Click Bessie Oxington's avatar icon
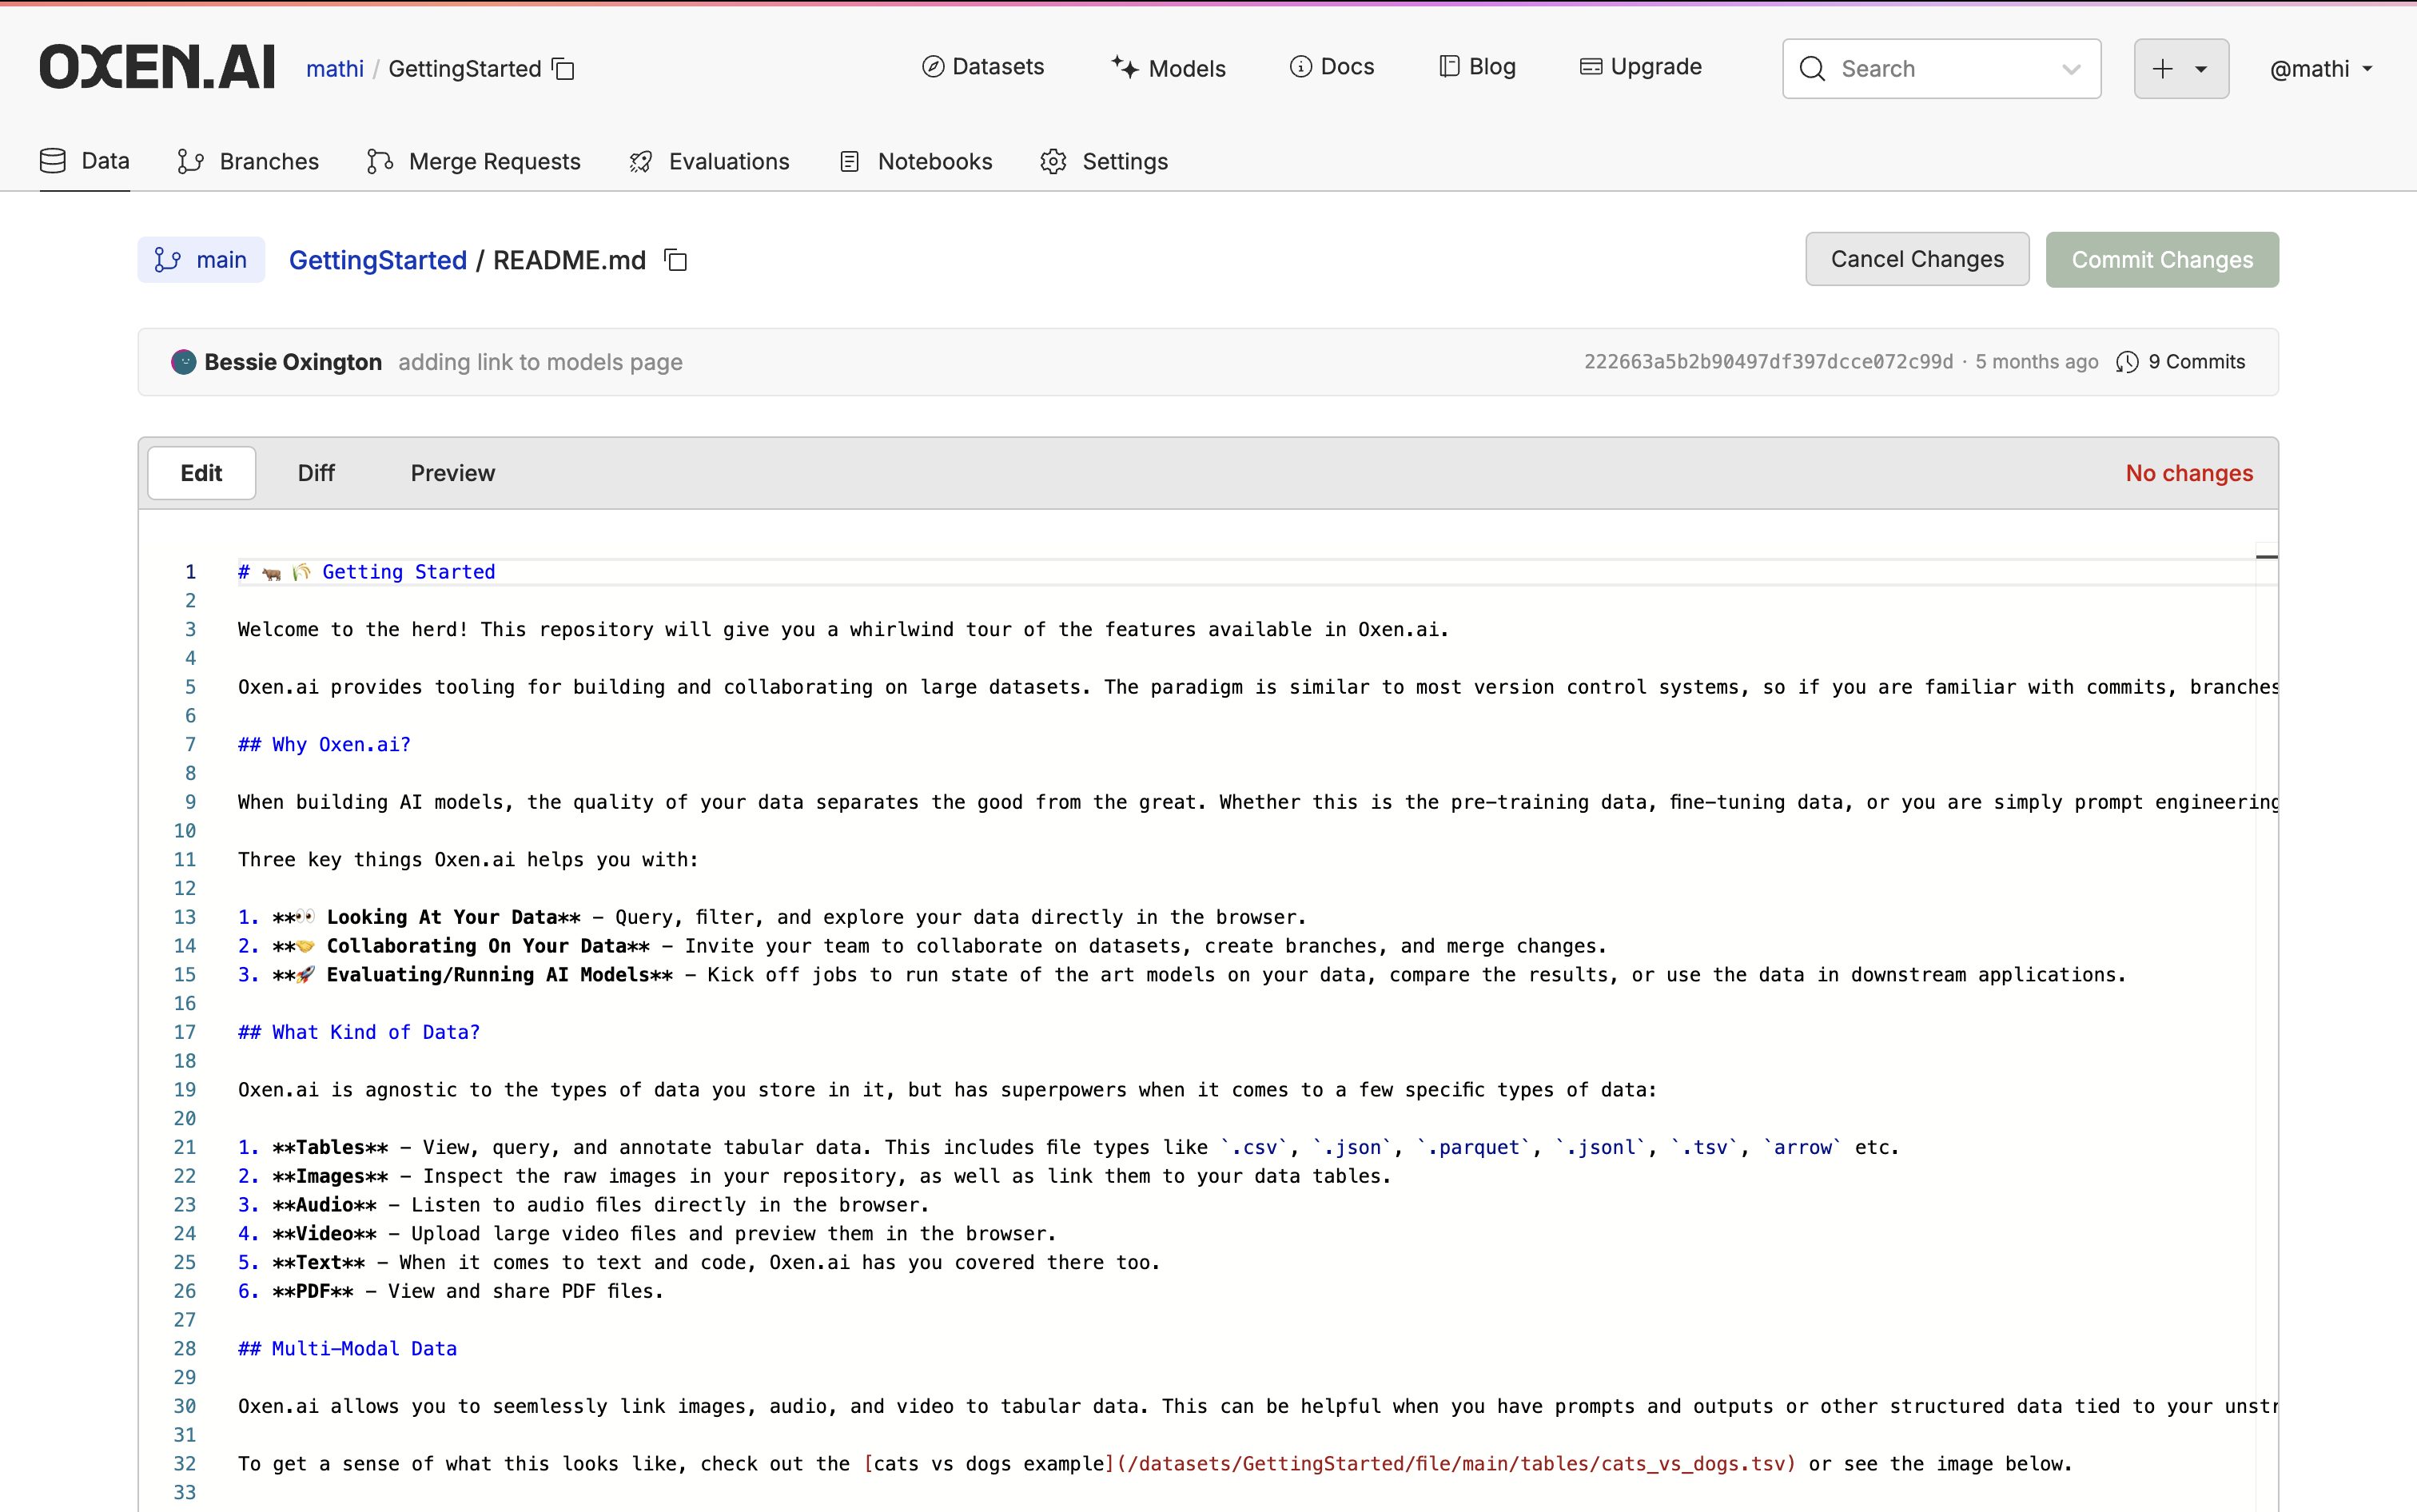Image resolution: width=2417 pixels, height=1512 pixels. pos(183,362)
